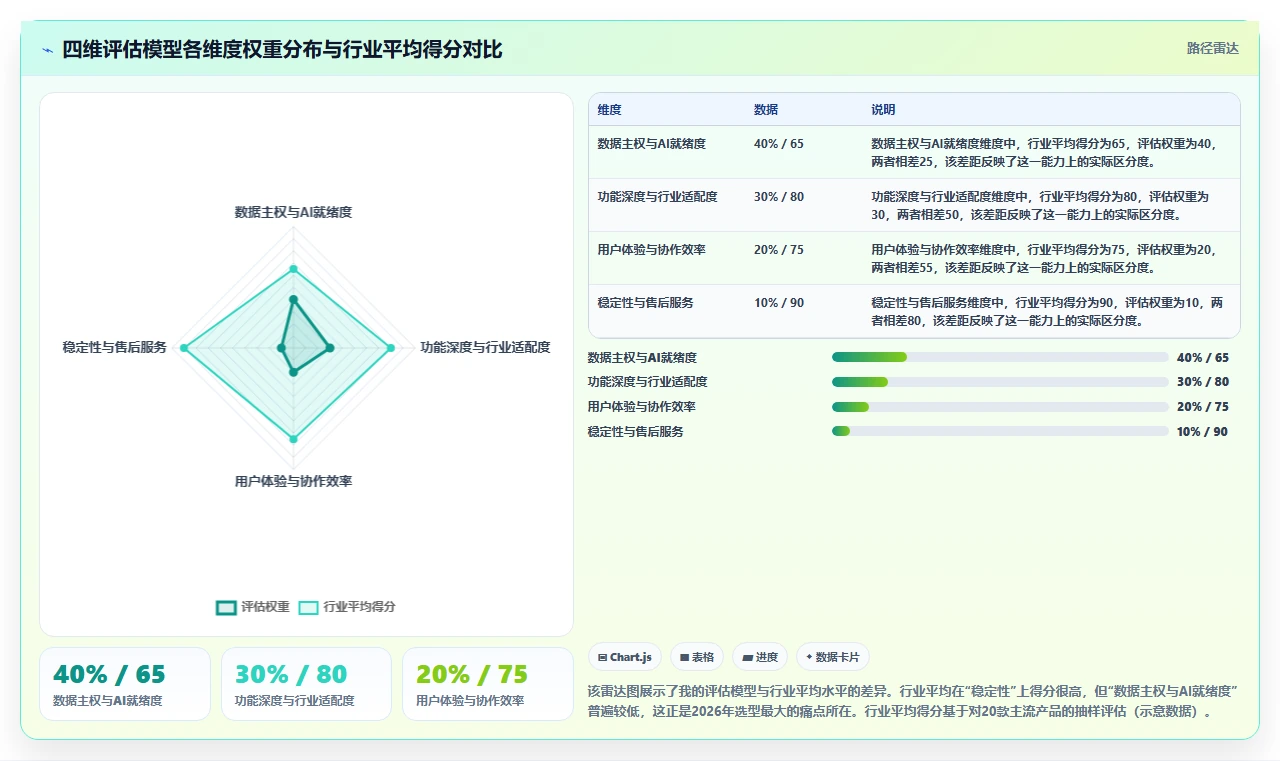This screenshot has width=1280, height=761.
Task: Select the 路径雷达 tag in header
Action: point(1212,48)
